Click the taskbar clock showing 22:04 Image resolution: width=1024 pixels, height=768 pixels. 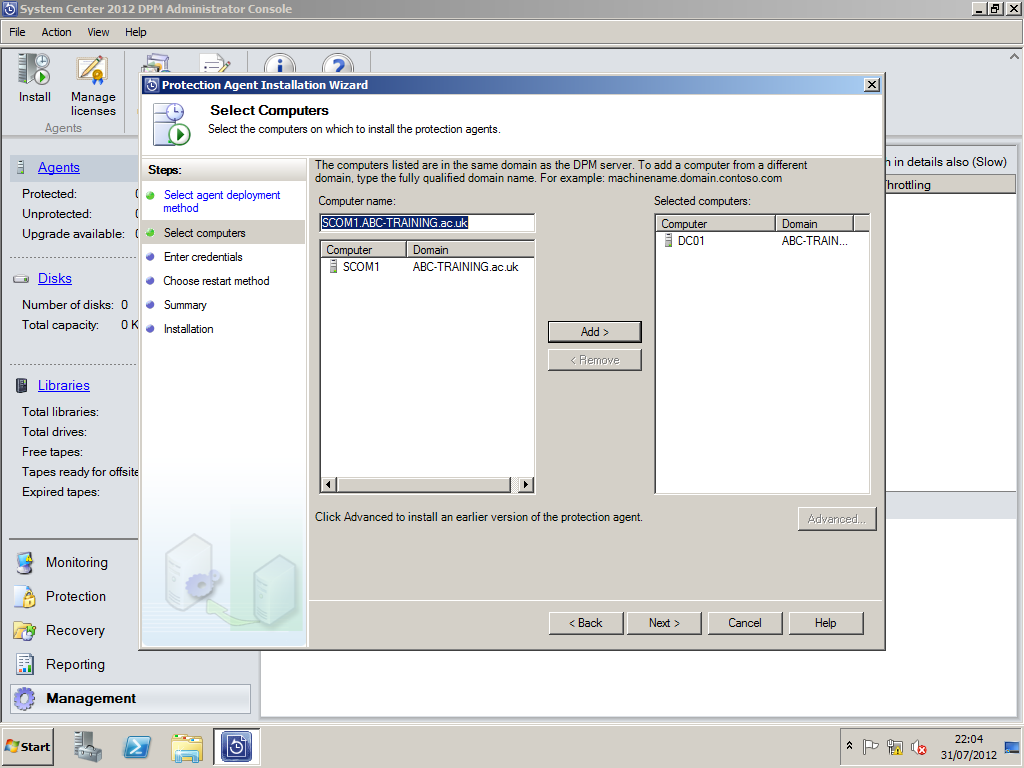tap(968, 746)
